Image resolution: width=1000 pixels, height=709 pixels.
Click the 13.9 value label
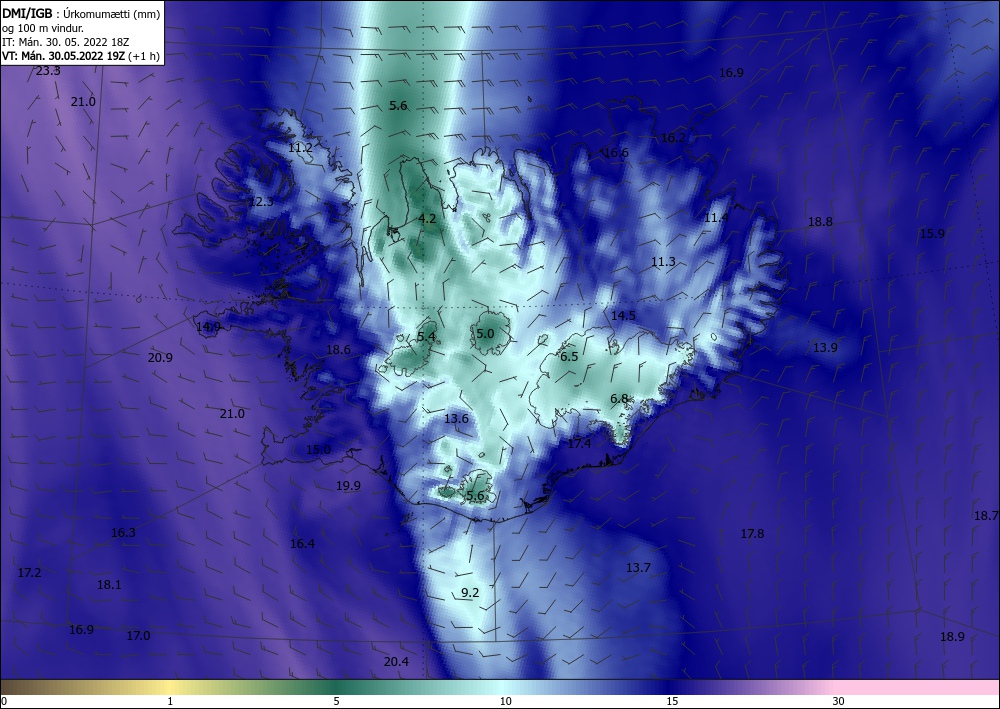(x=825, y=347)
